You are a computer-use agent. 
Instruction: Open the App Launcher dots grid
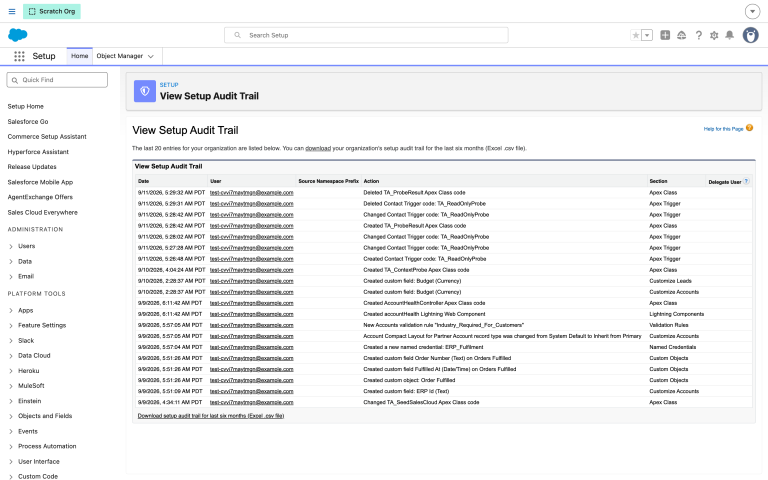(x=19, y=56)
